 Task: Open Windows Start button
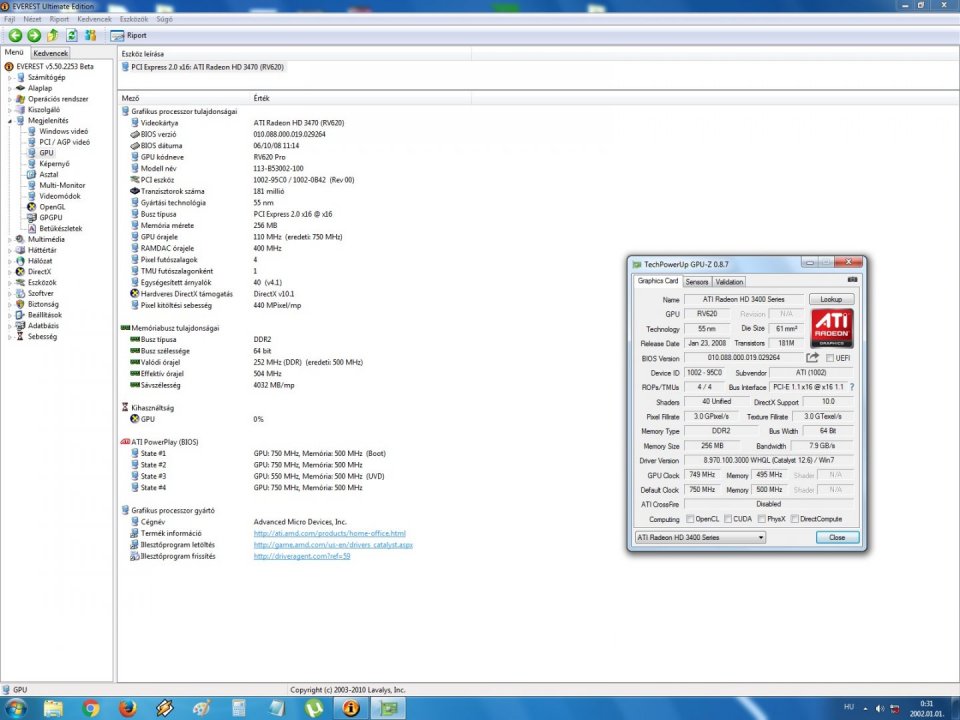click(15, 708)
